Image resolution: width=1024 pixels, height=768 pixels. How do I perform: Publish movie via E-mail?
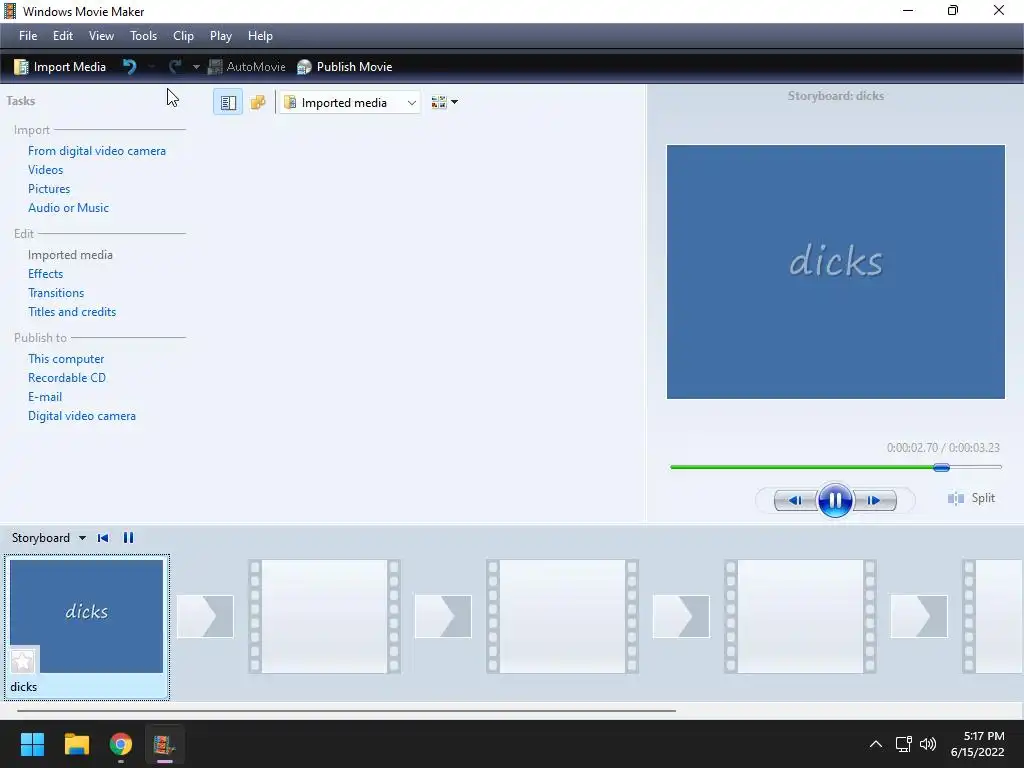(45, 396)
